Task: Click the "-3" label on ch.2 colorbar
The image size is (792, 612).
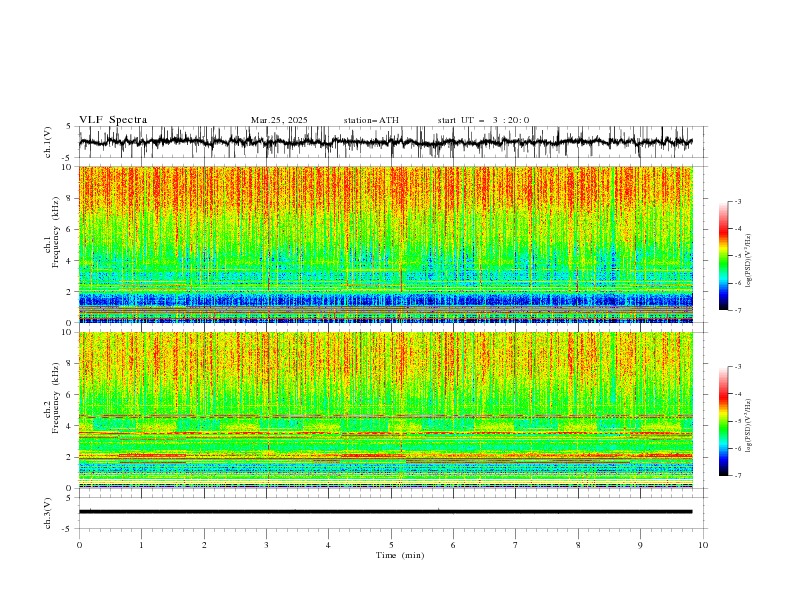Action: coord(738,367)
